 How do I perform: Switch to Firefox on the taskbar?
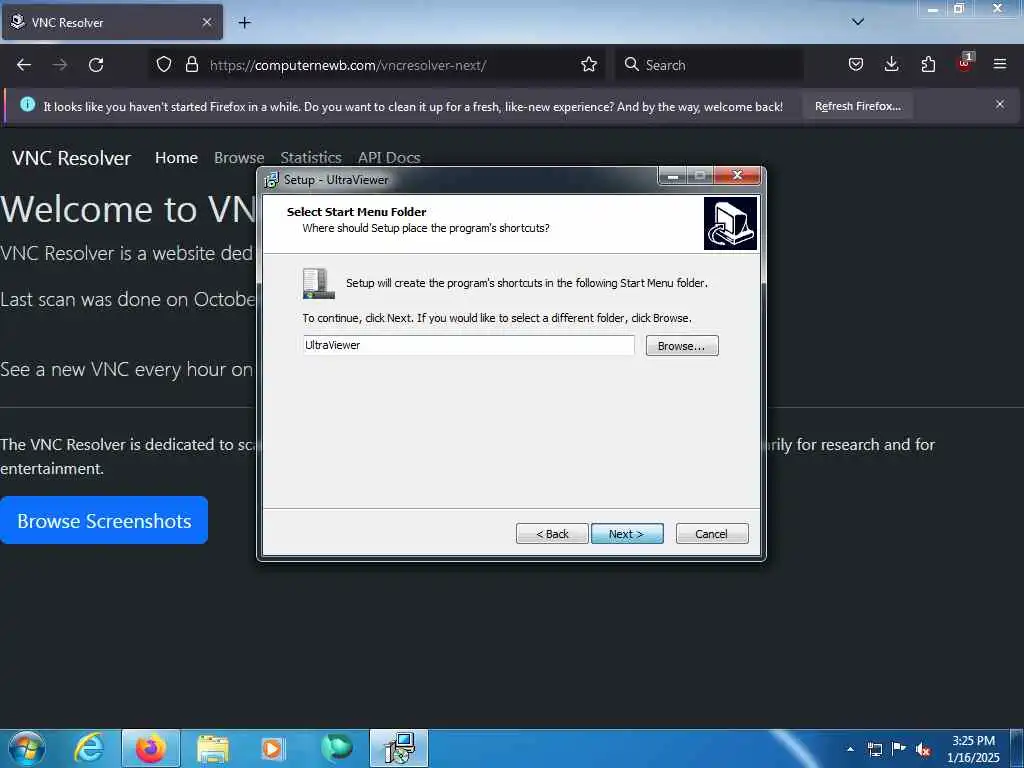[151, 748]
